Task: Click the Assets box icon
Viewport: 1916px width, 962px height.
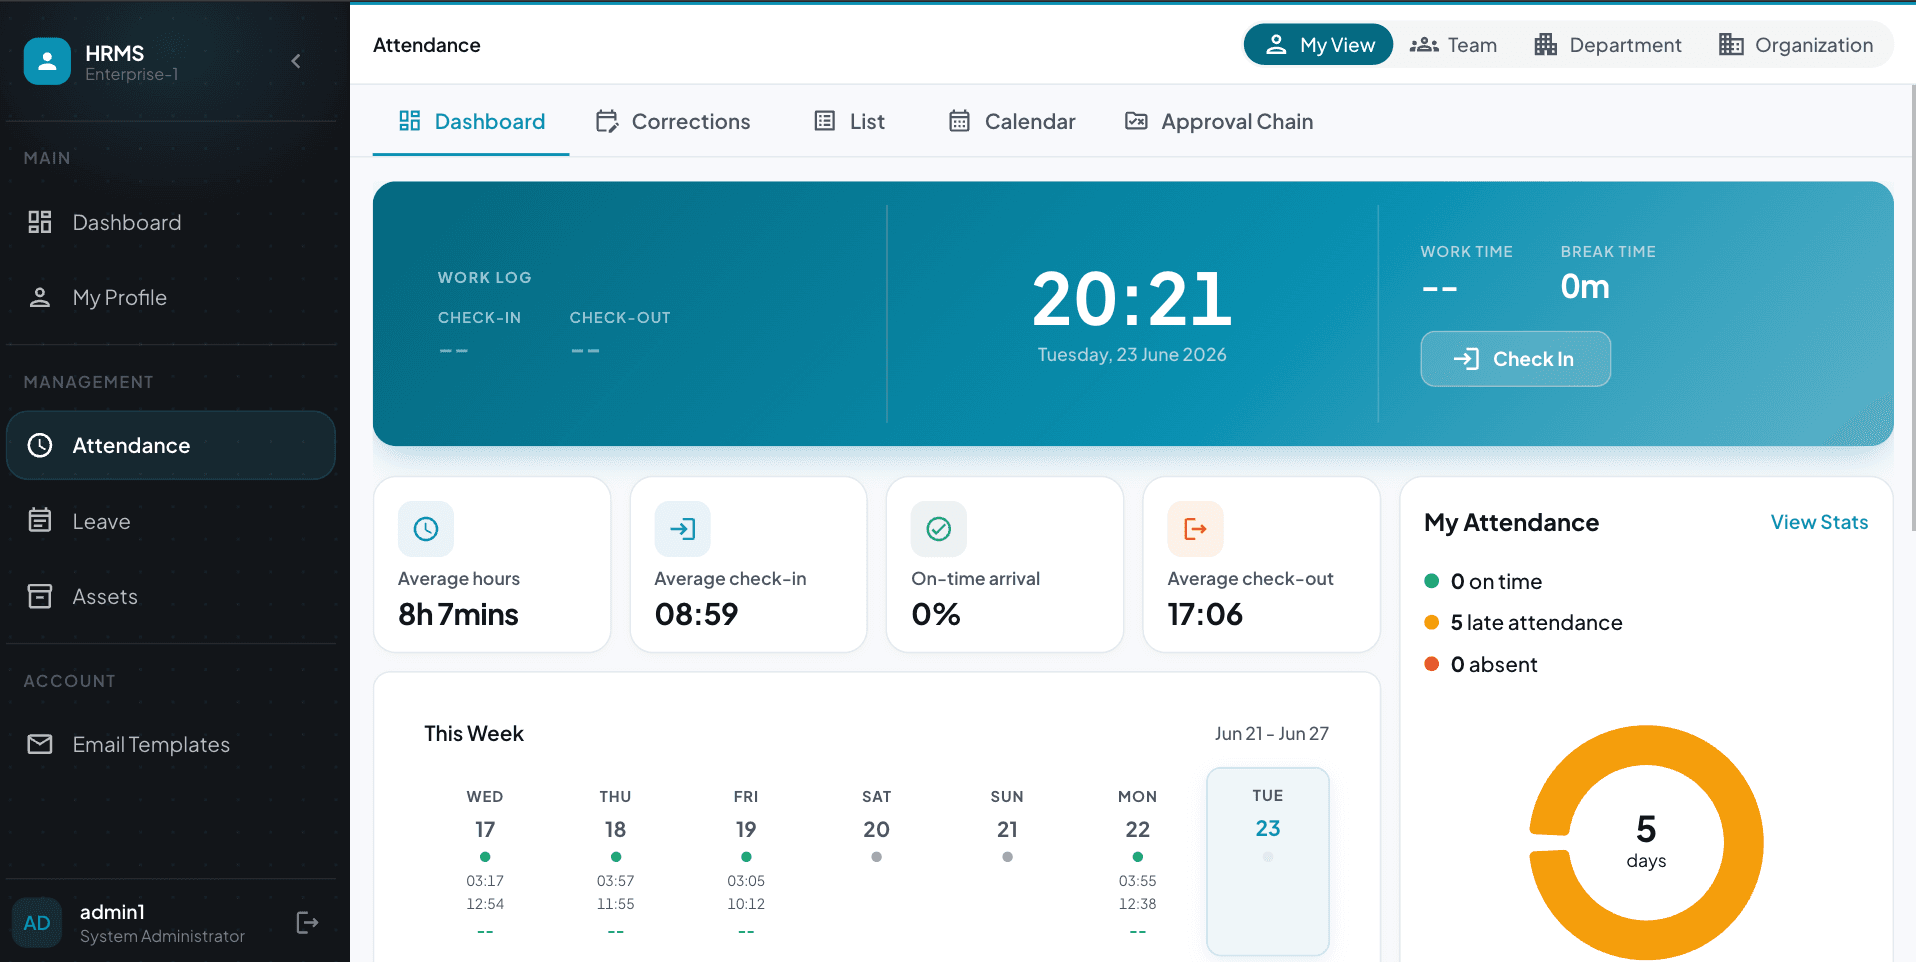Action: click(40, 596)
